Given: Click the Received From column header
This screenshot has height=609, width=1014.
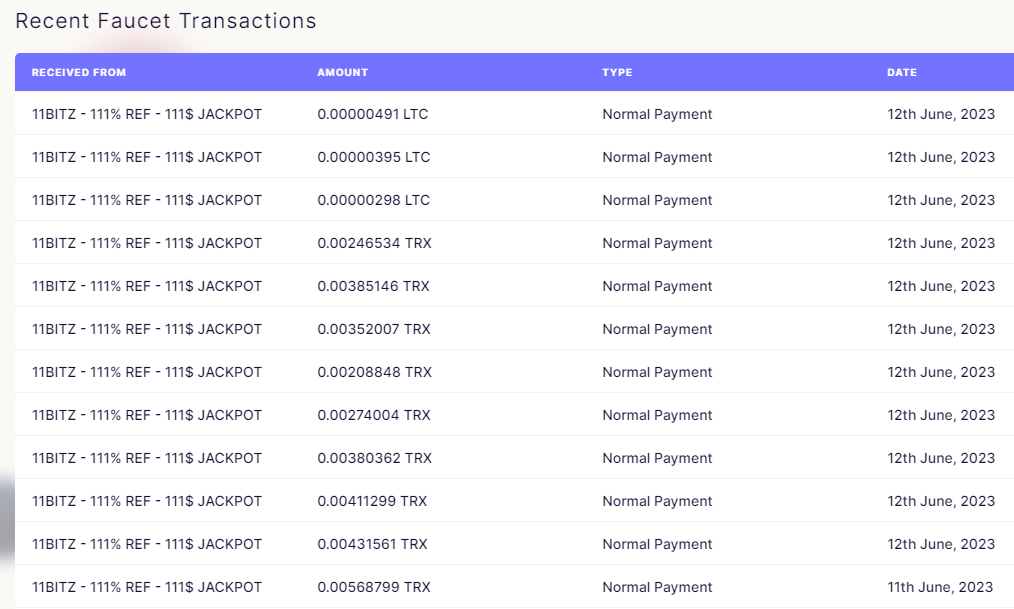Looking at the screenshot, I should 79,73.
